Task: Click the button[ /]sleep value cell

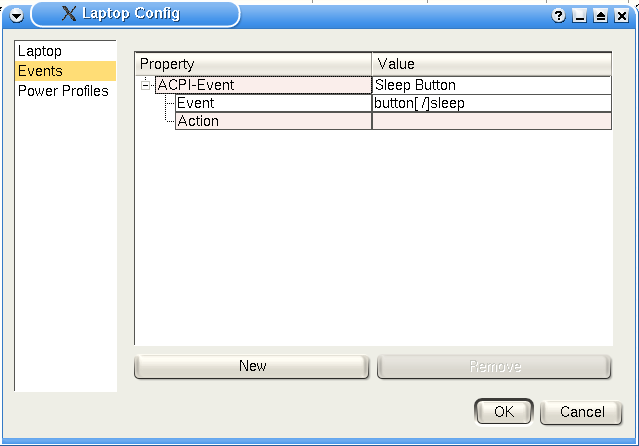Action: pos(492,103)
